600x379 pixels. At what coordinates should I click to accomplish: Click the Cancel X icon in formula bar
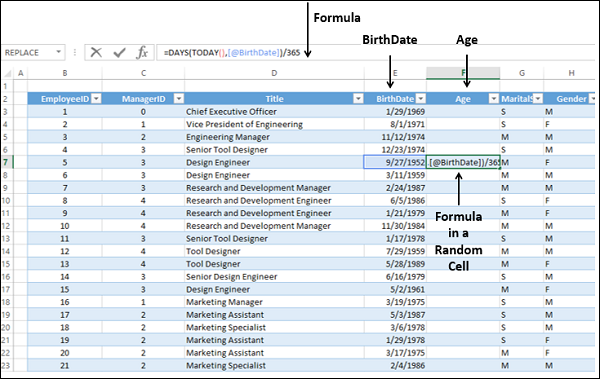coord(96,52)
